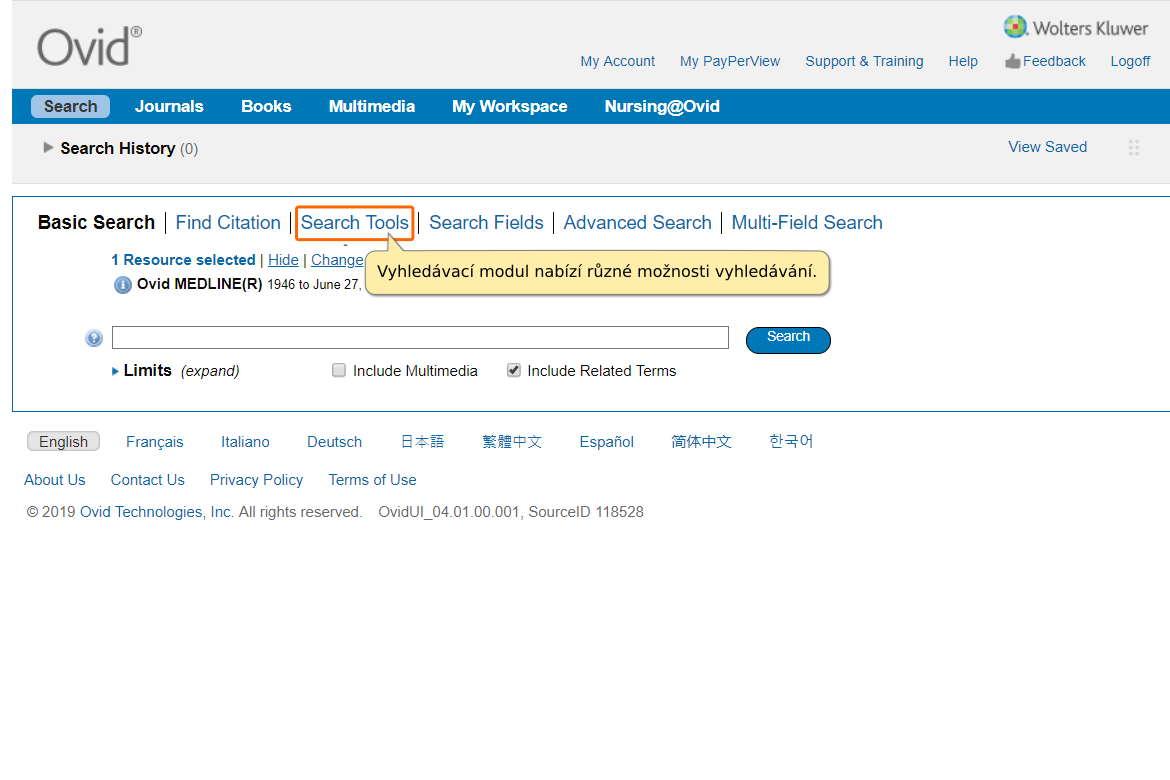Screen dimensions: 1170x780
Task: Switch language to Simplified Chinese 简体中文
Action: tap(701, 442)
